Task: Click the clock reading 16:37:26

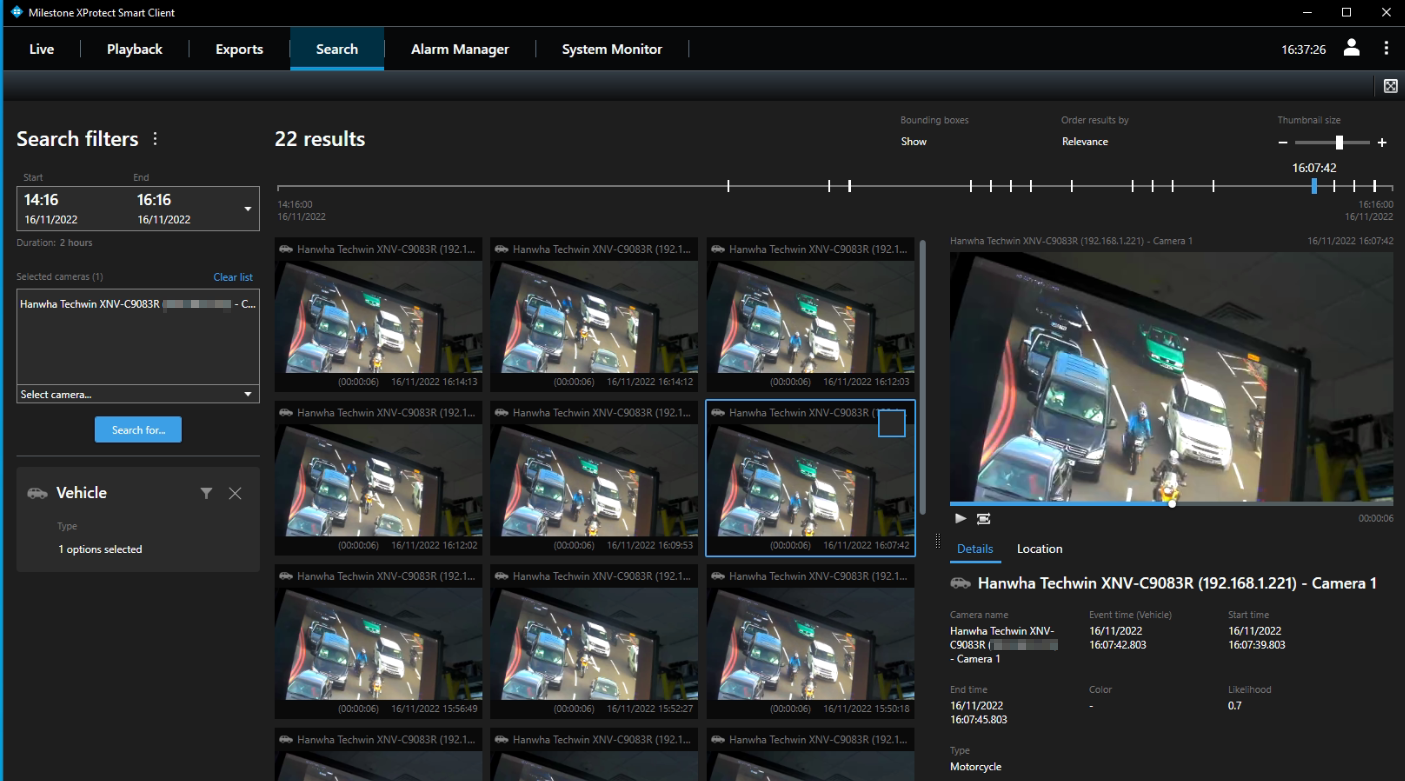Action: click(1304, 49)
